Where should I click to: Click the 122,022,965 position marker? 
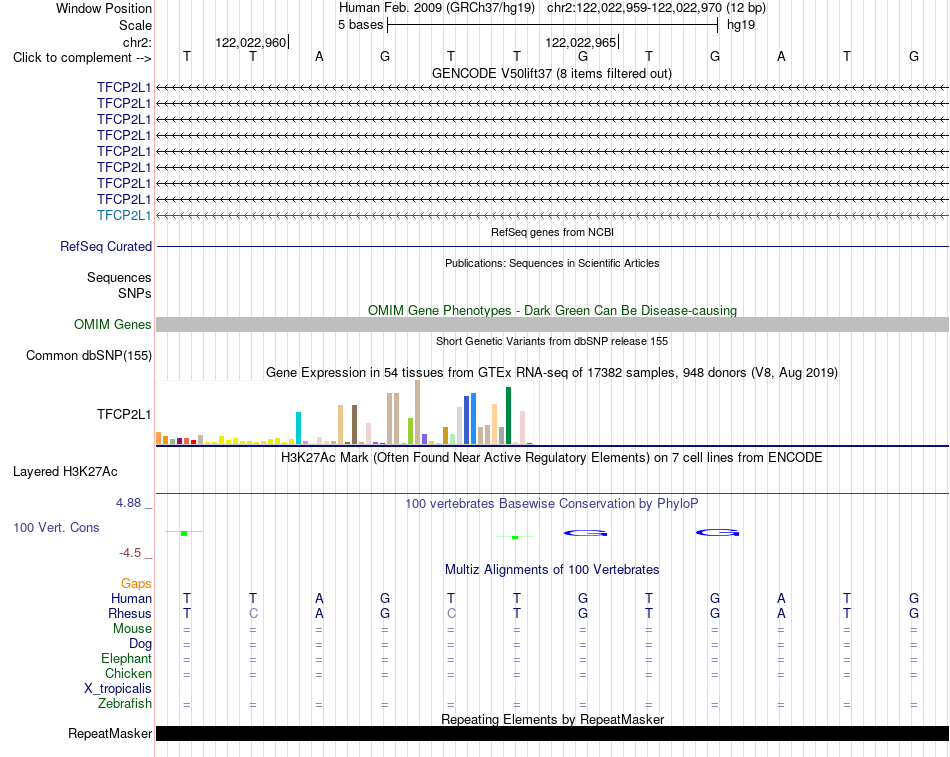pyautogui.click(x=582, y=42)
